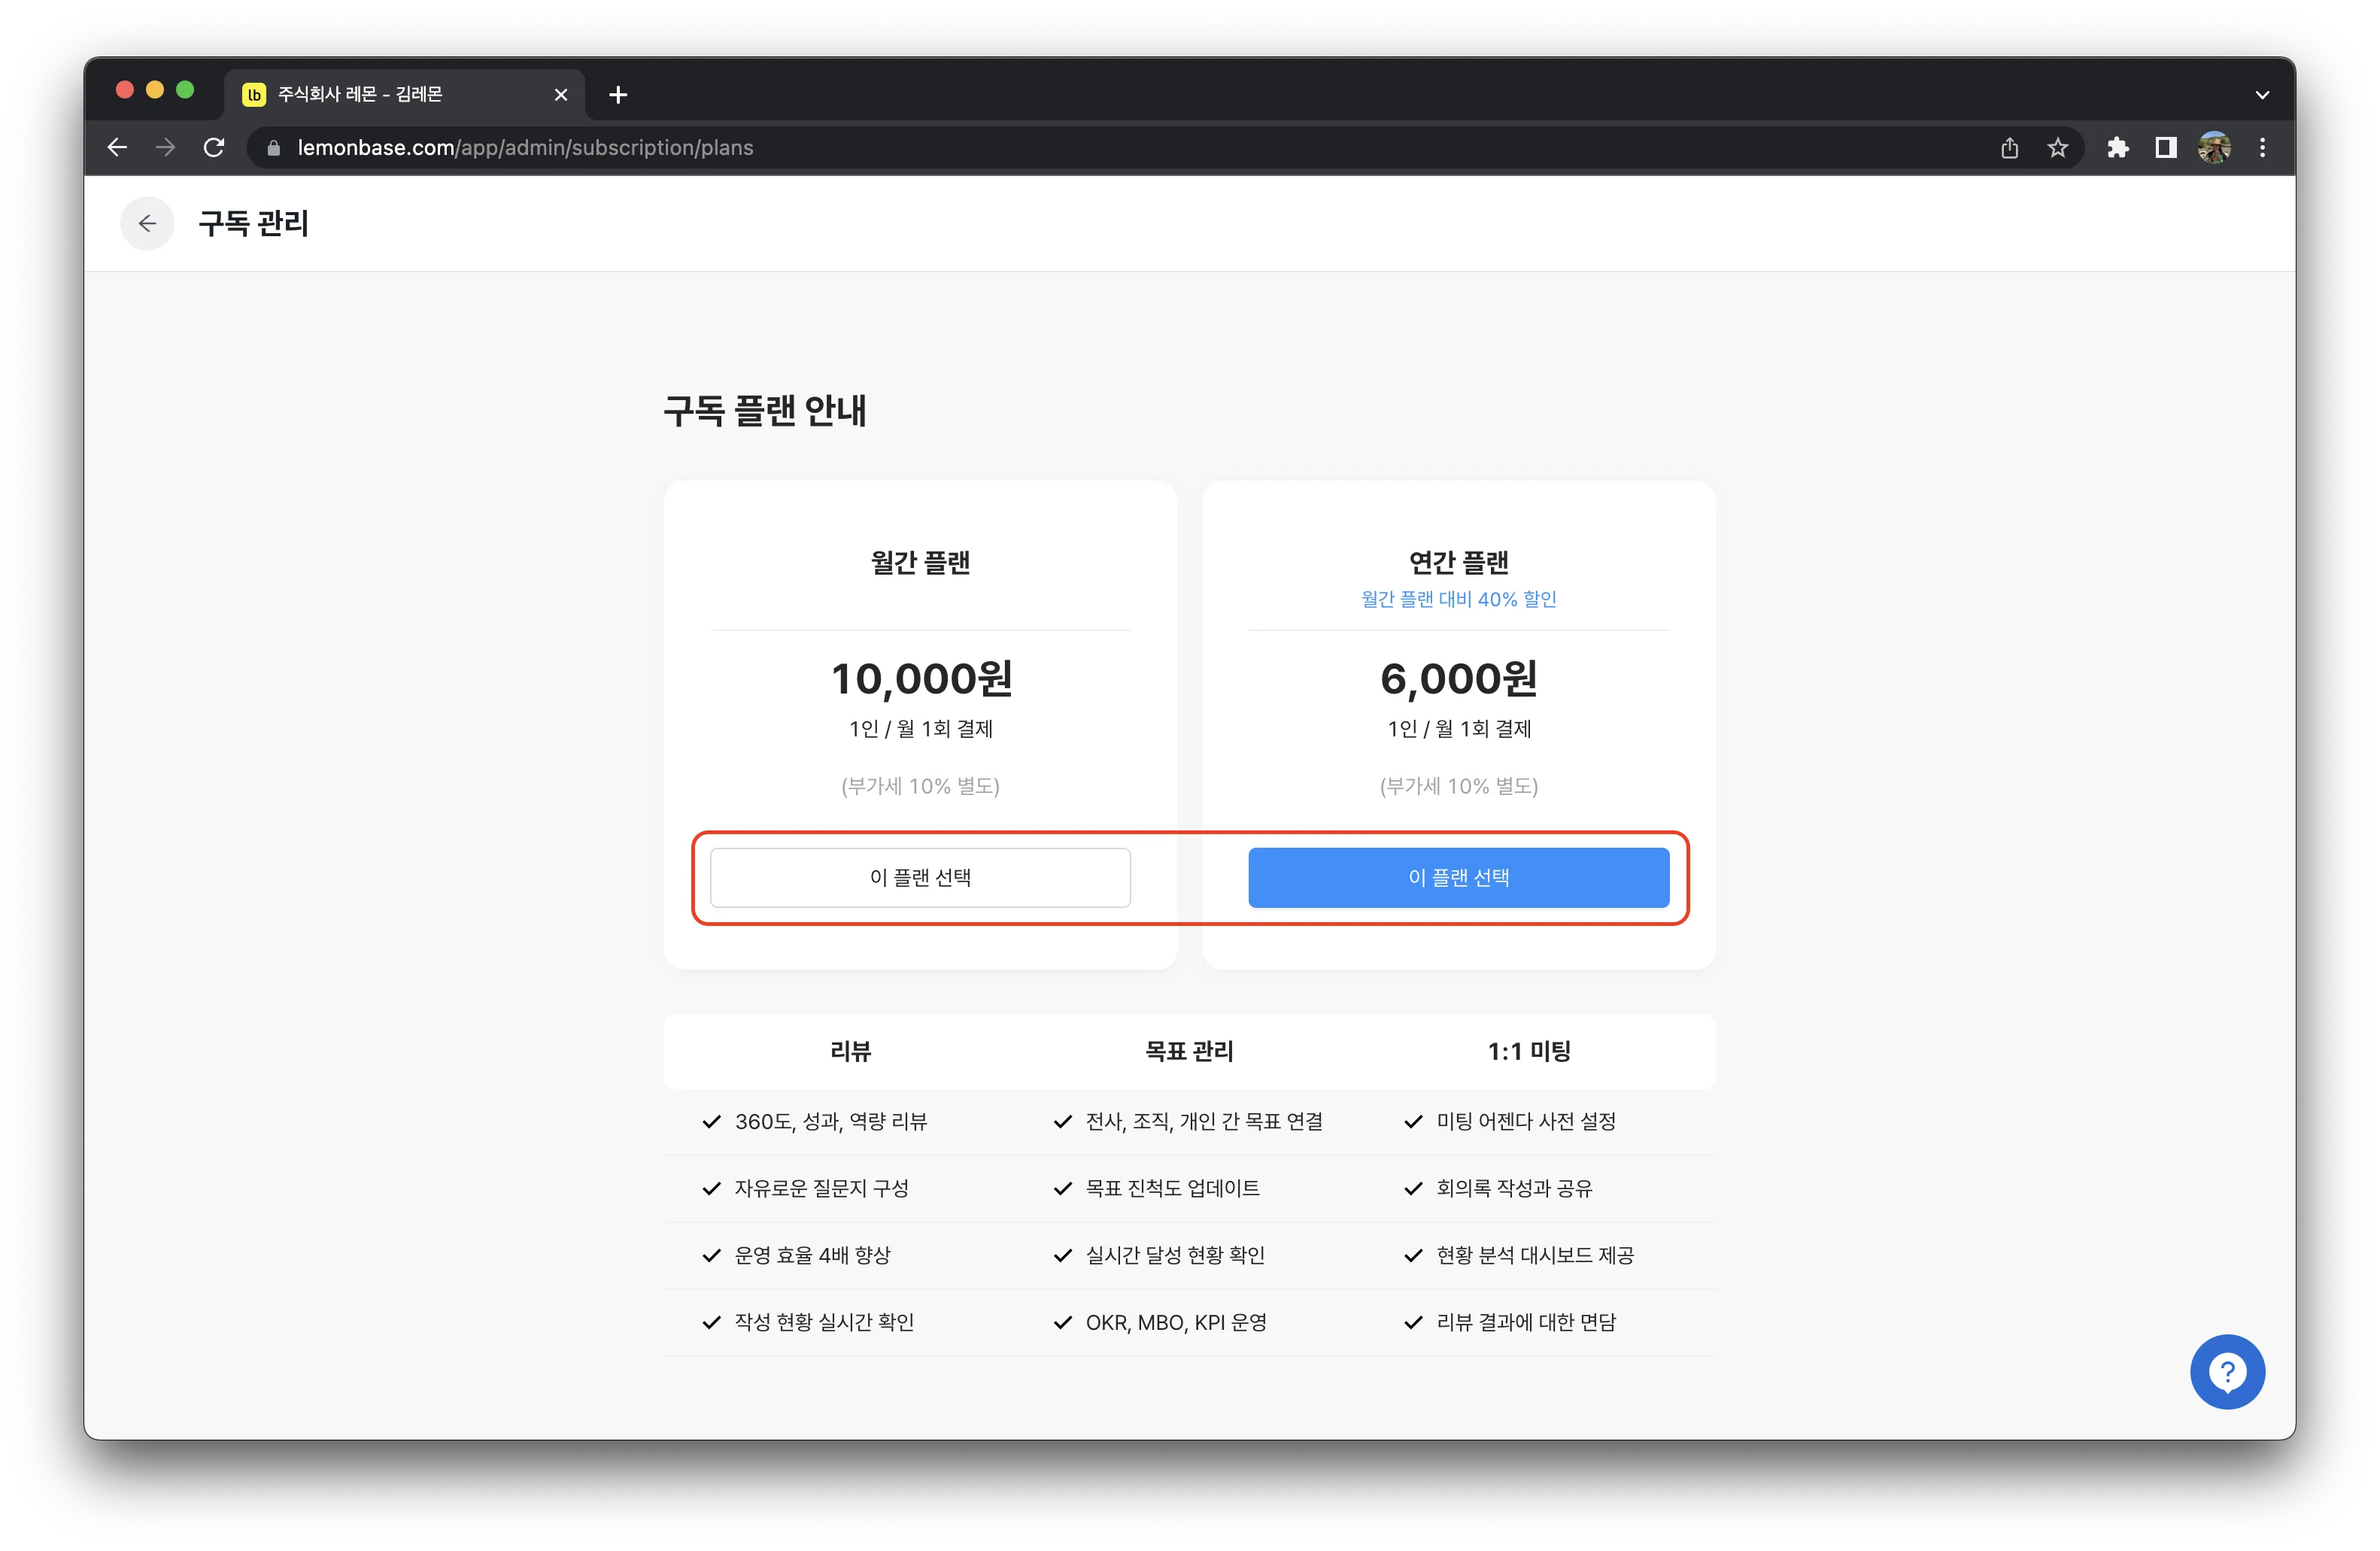Go back using the 구독 관리 arrow
The width and height of the screenshot is (2380, 1551).
click(x=147, y=223)
